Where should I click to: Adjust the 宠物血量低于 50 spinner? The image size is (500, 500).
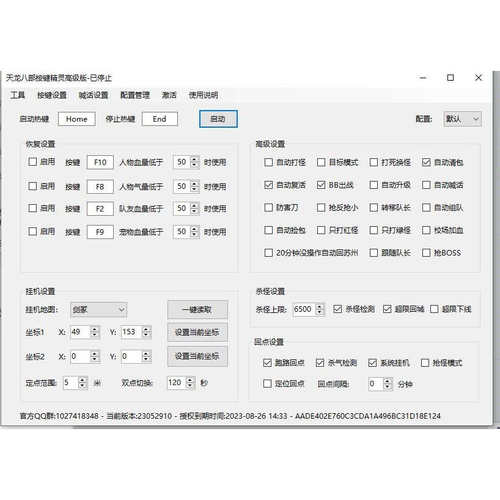(x=186, y=232)
